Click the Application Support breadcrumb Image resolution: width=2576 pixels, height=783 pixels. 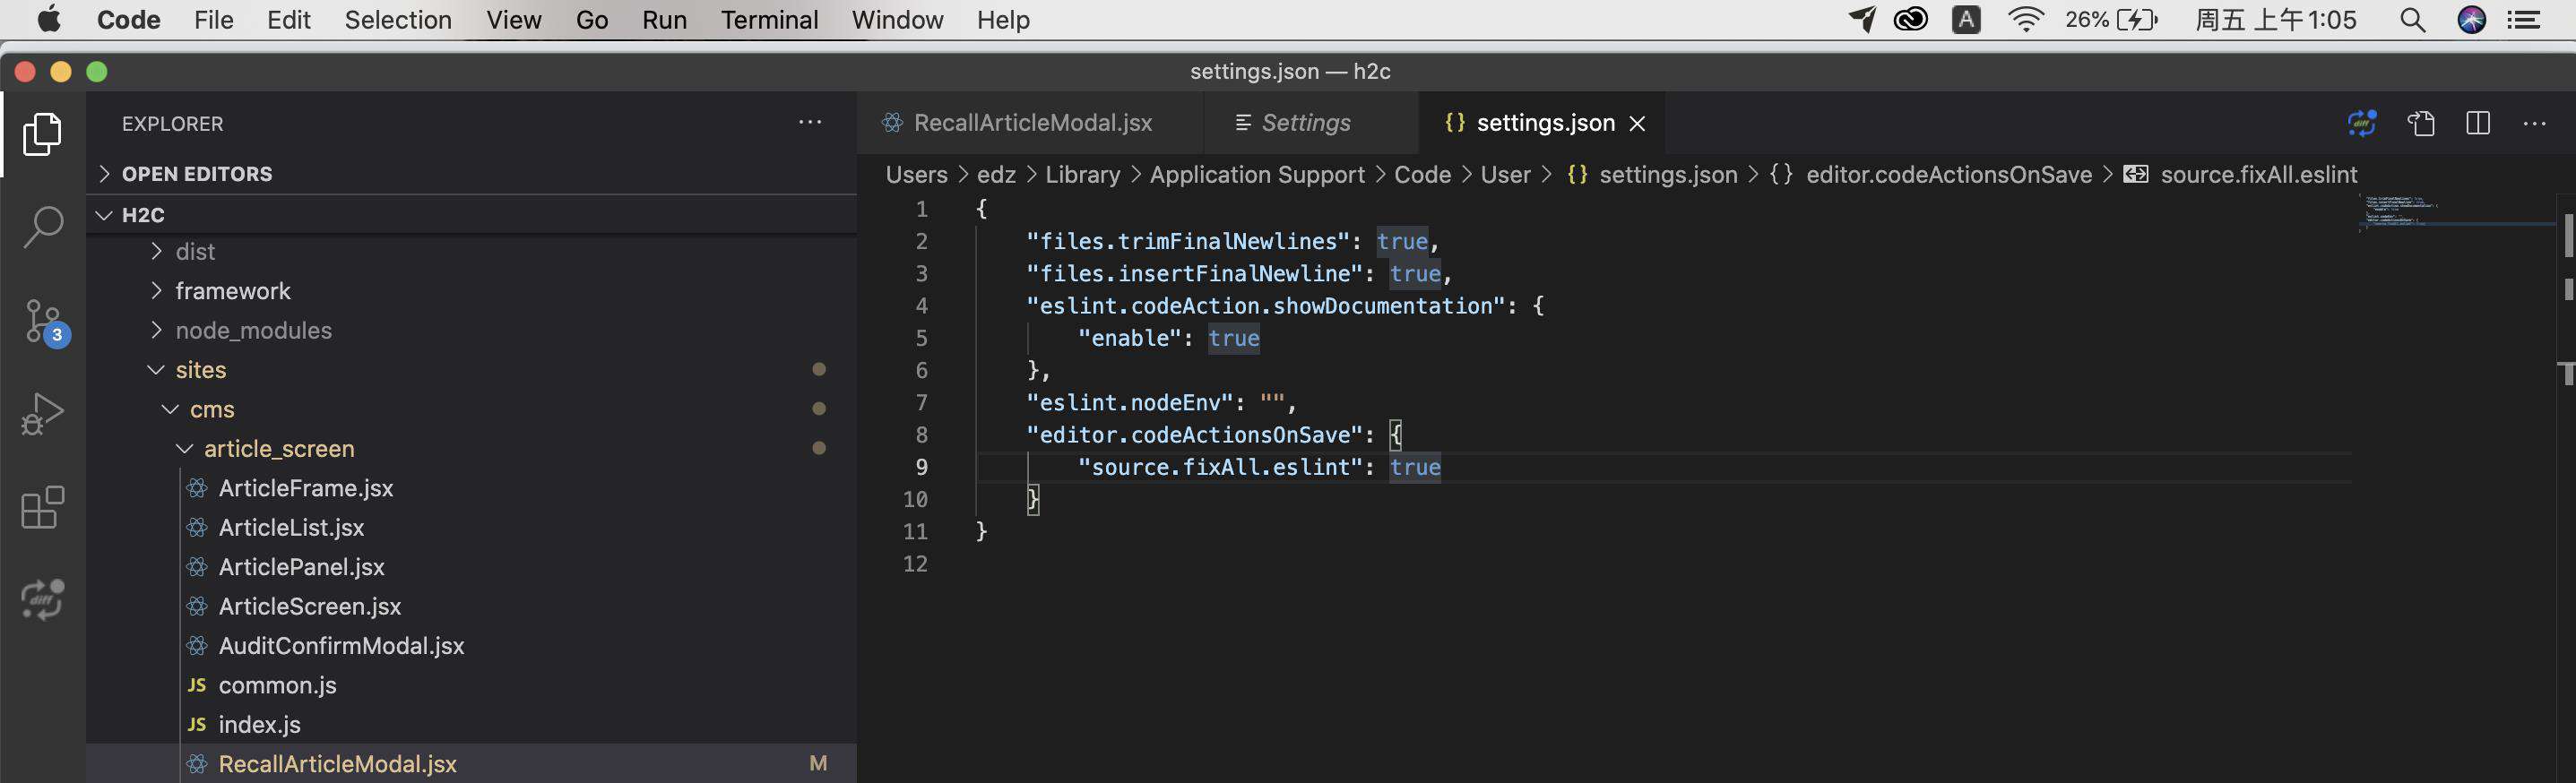(1257, 175)
